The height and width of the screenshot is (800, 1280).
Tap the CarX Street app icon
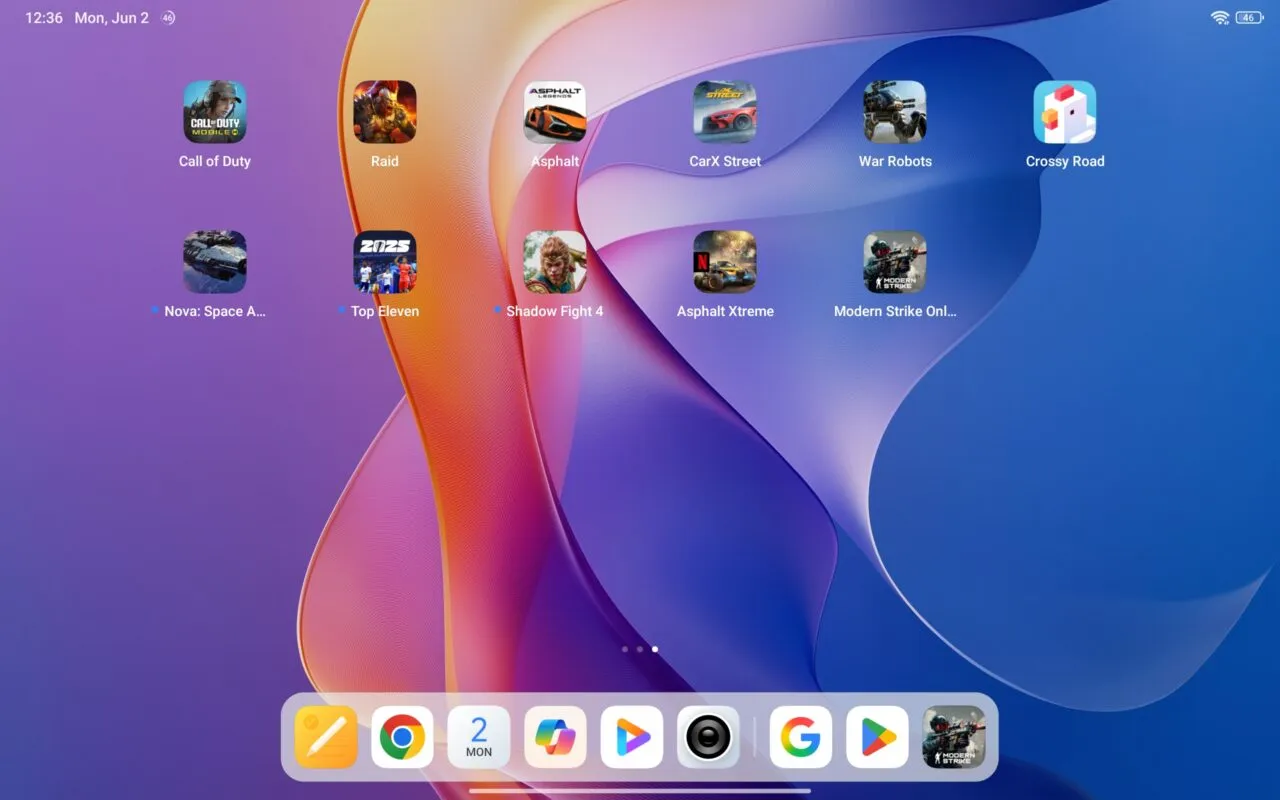pyautogui.click(x=725, y=112)
